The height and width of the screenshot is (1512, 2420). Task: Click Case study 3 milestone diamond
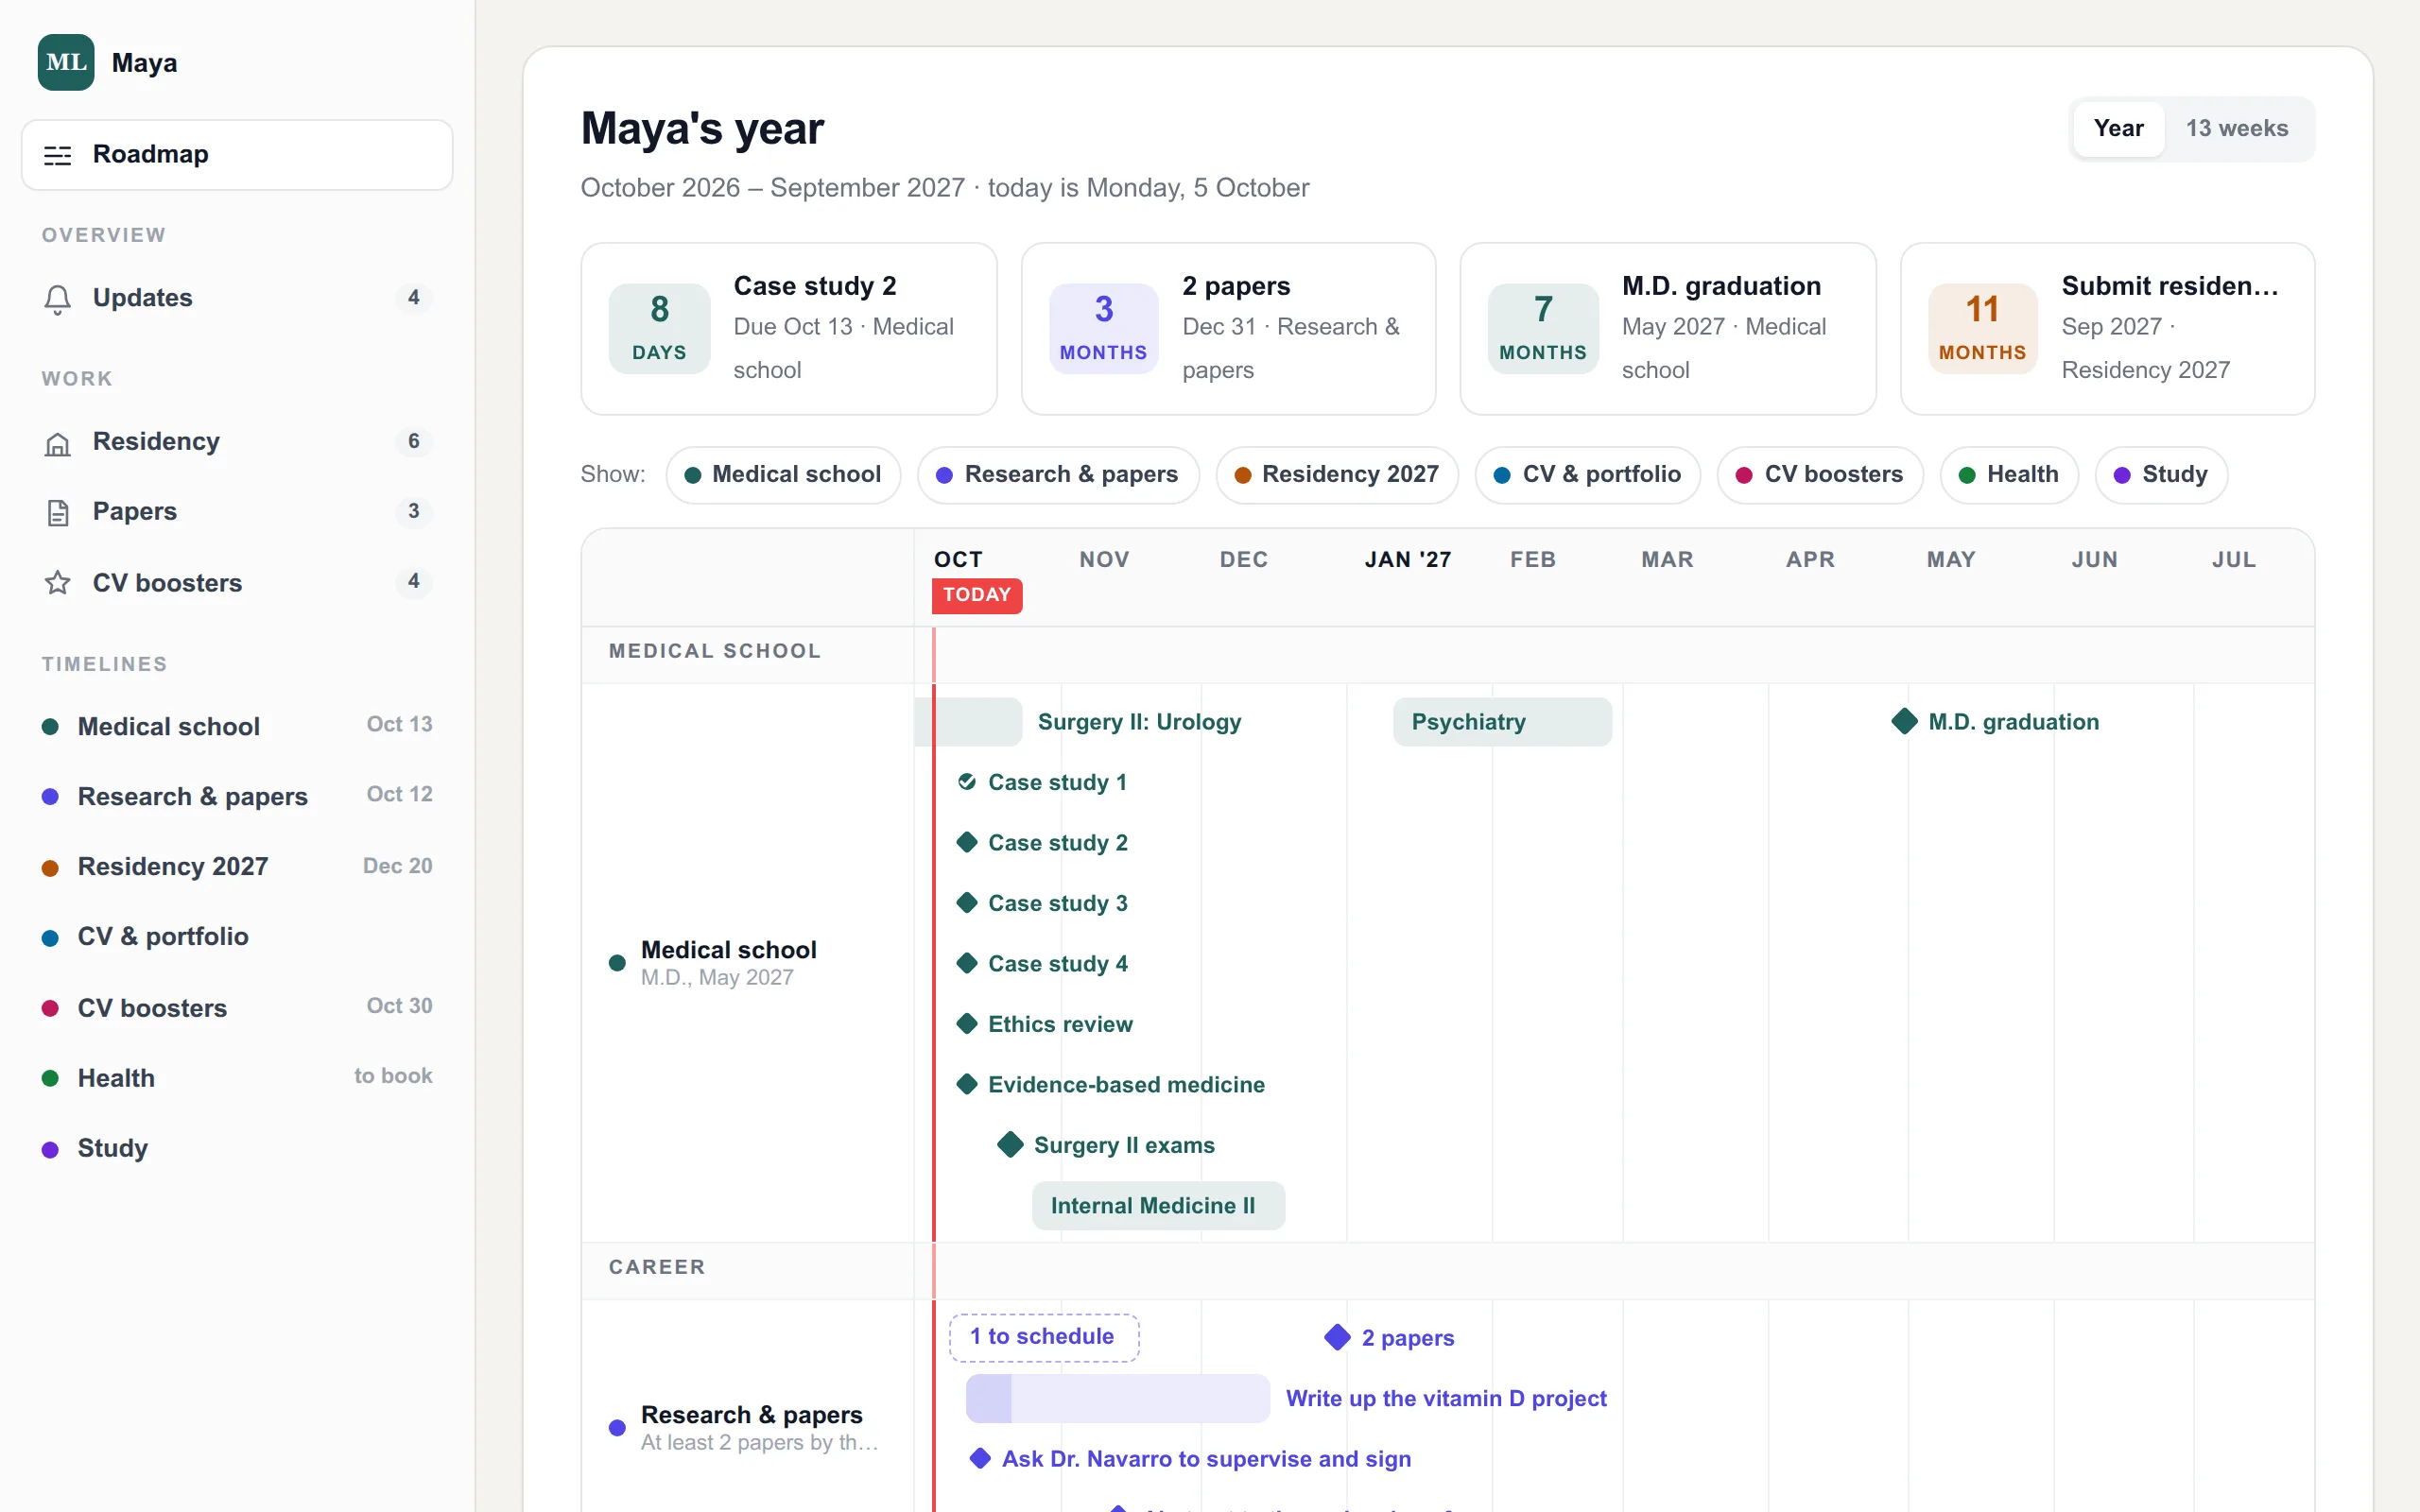966,903
